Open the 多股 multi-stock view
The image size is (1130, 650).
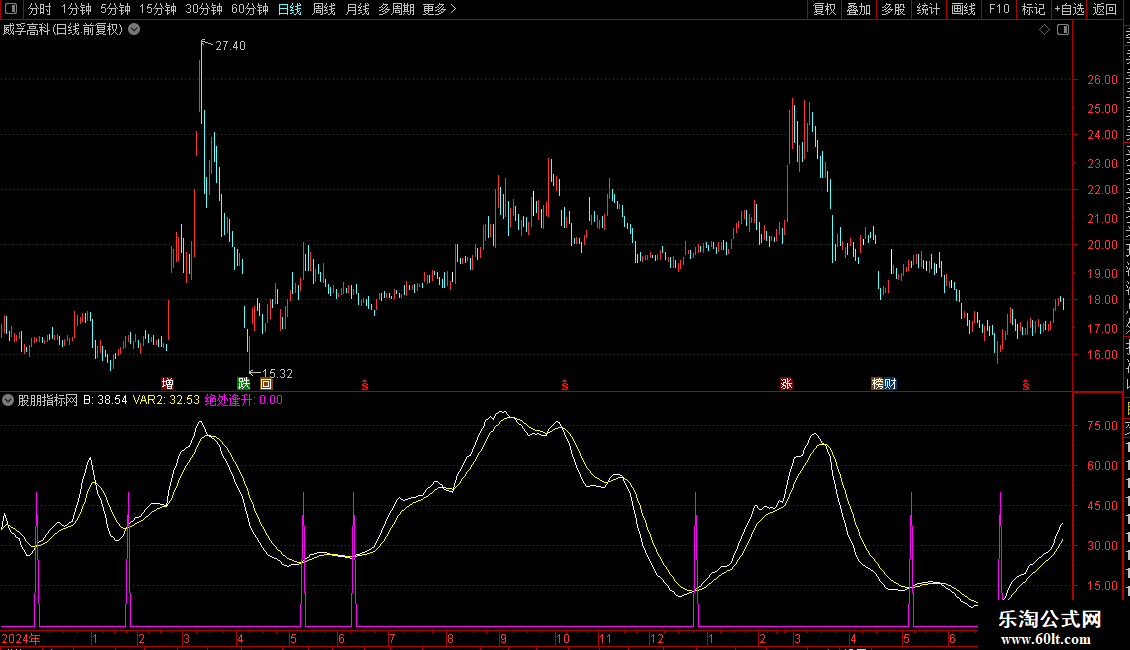pos(893,9)
